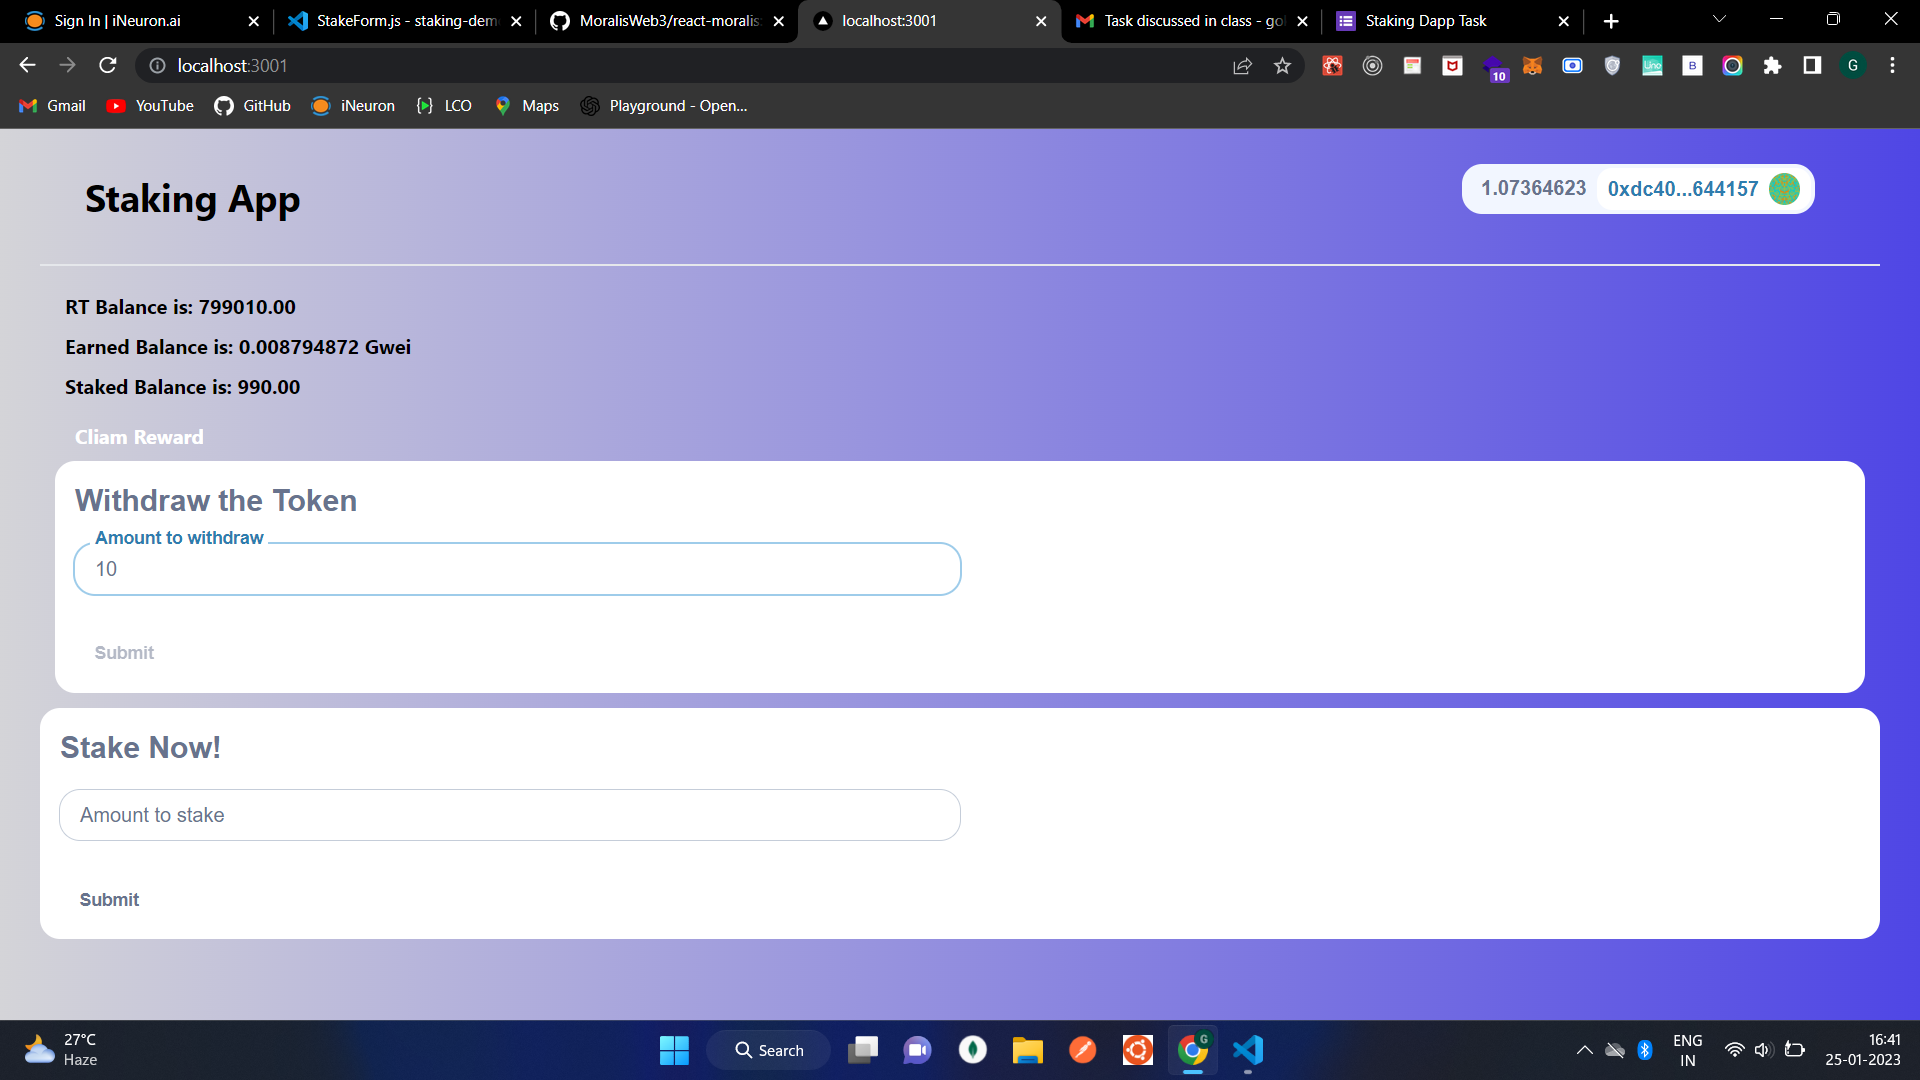Open Visual Studio Code from the taskbar
The image size is (1920, 1080).
(x=1248, y=1050)
